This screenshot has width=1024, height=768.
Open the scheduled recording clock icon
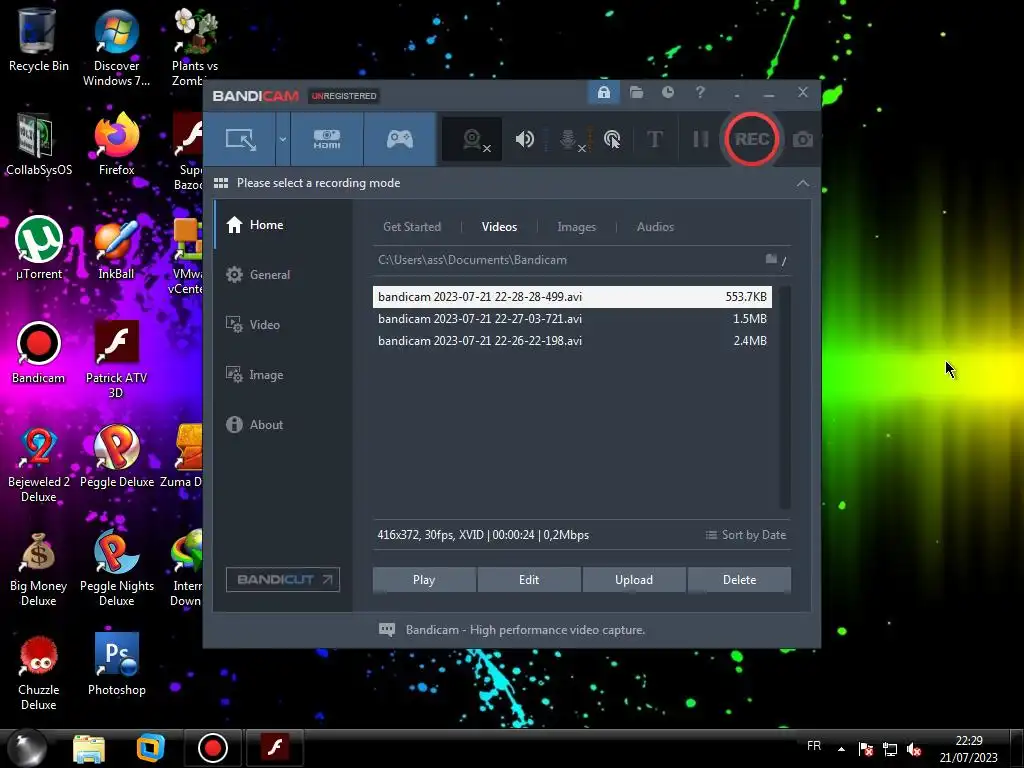pos(668,93)
